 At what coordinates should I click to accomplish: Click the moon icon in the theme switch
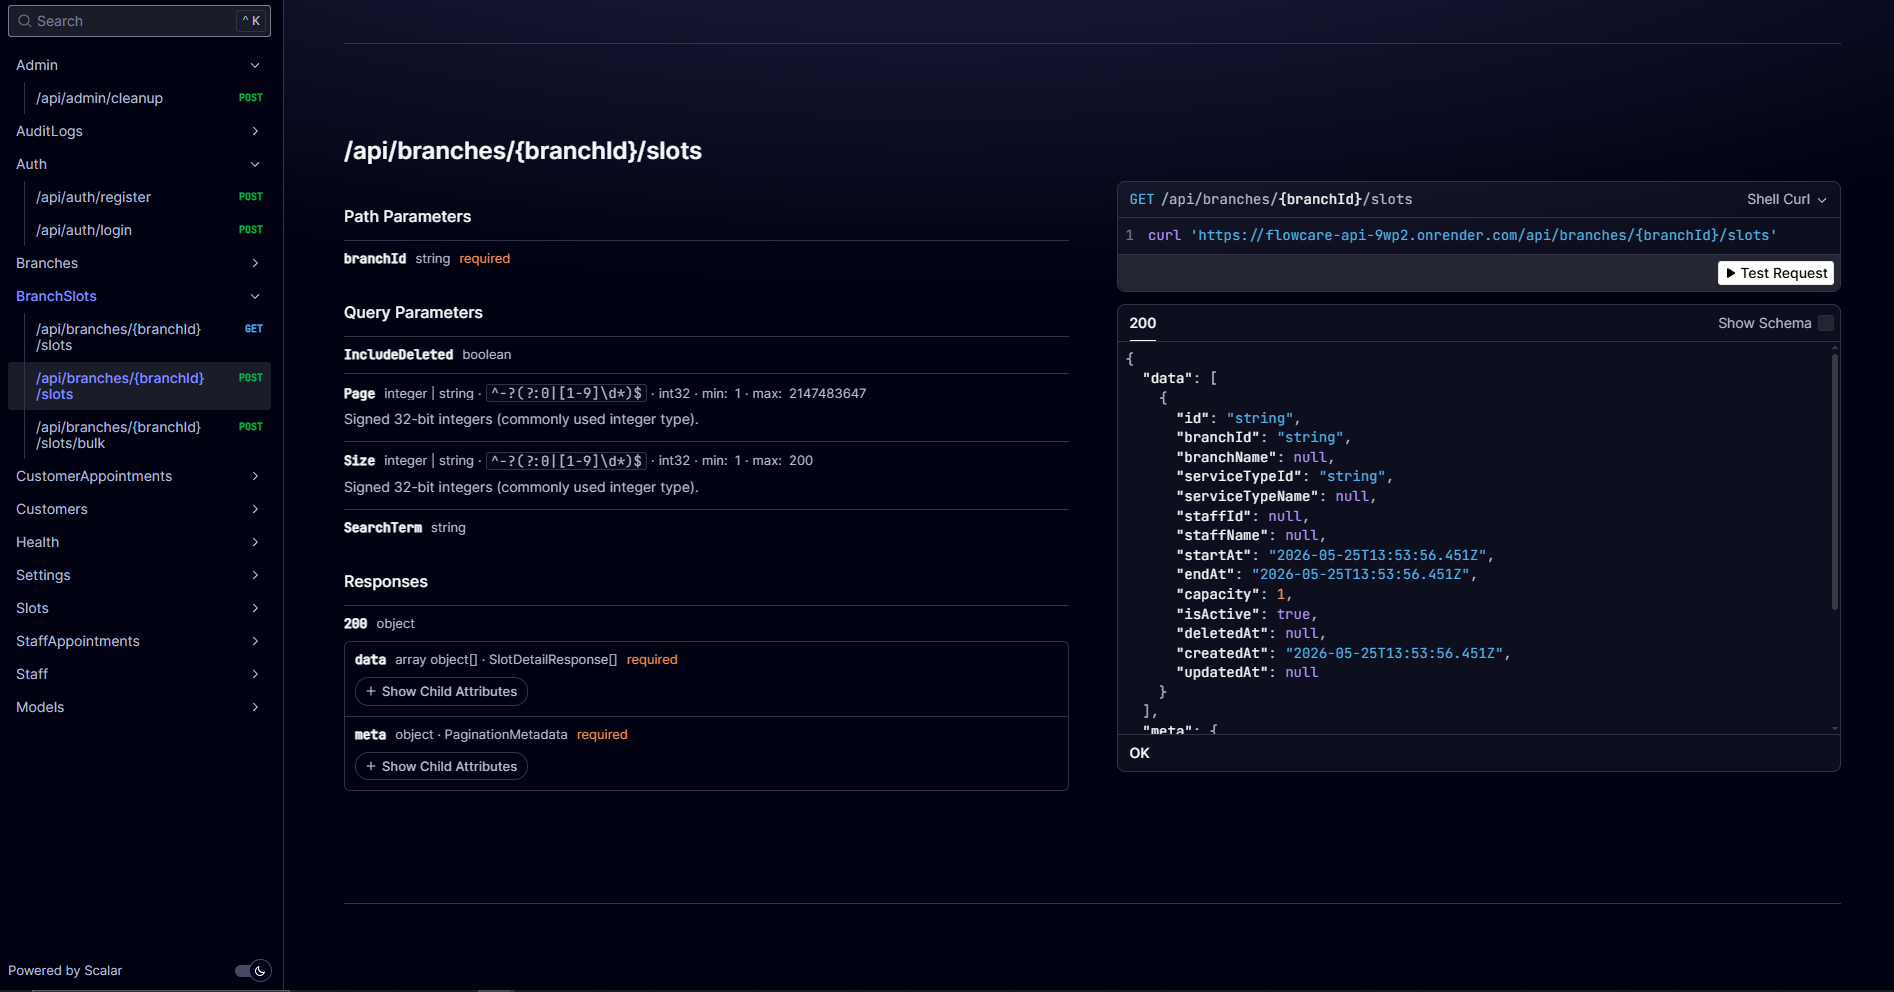tap(260, 971)
